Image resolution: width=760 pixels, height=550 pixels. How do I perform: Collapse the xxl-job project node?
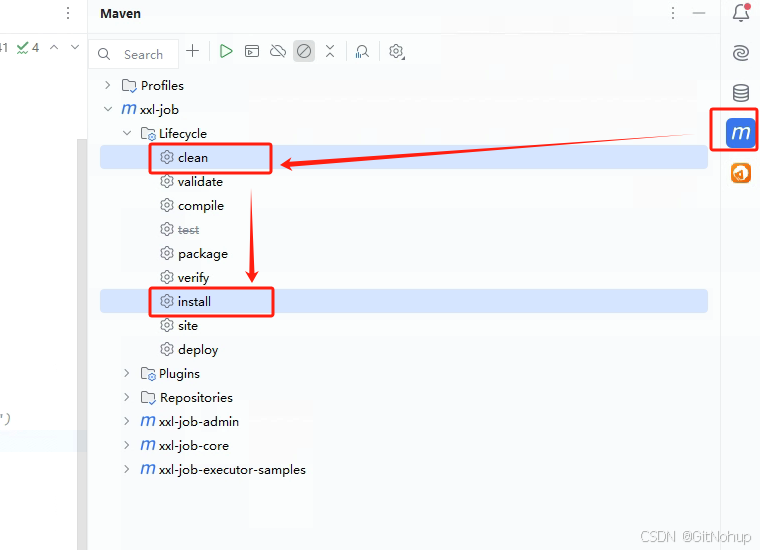[108, 109]
